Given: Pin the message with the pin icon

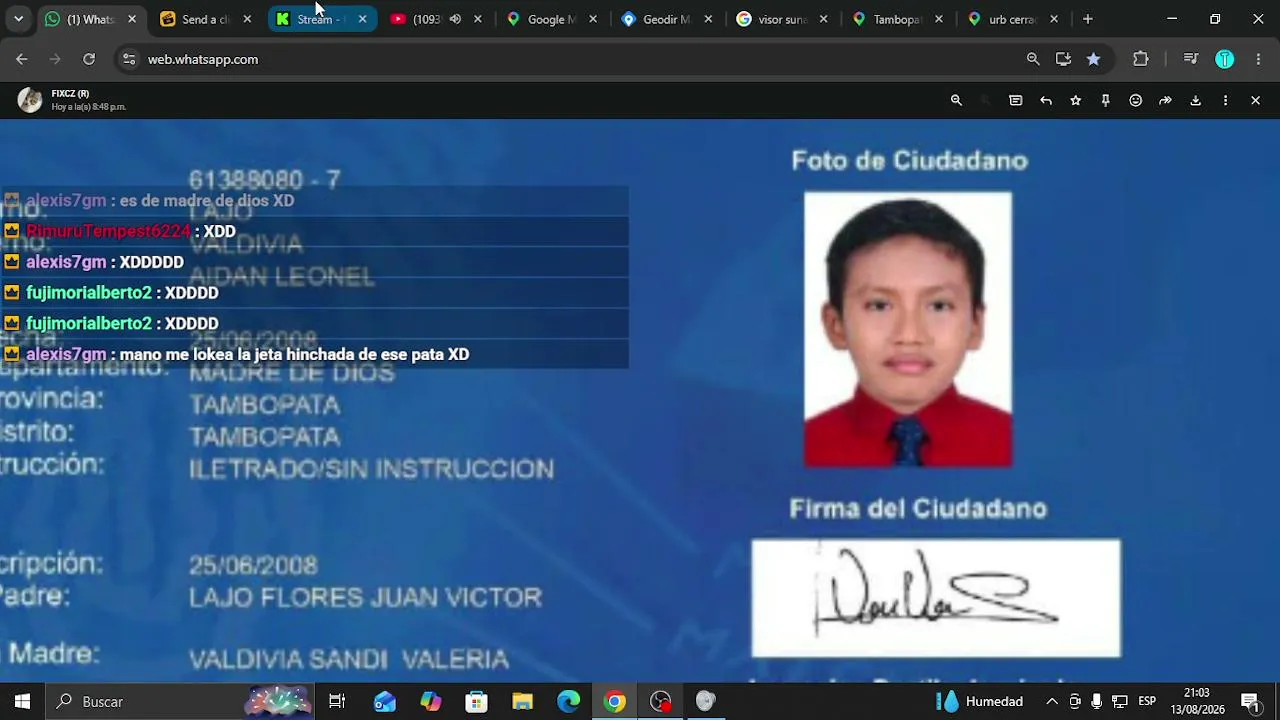Looking at the screenshot, I should [1105, 100].
